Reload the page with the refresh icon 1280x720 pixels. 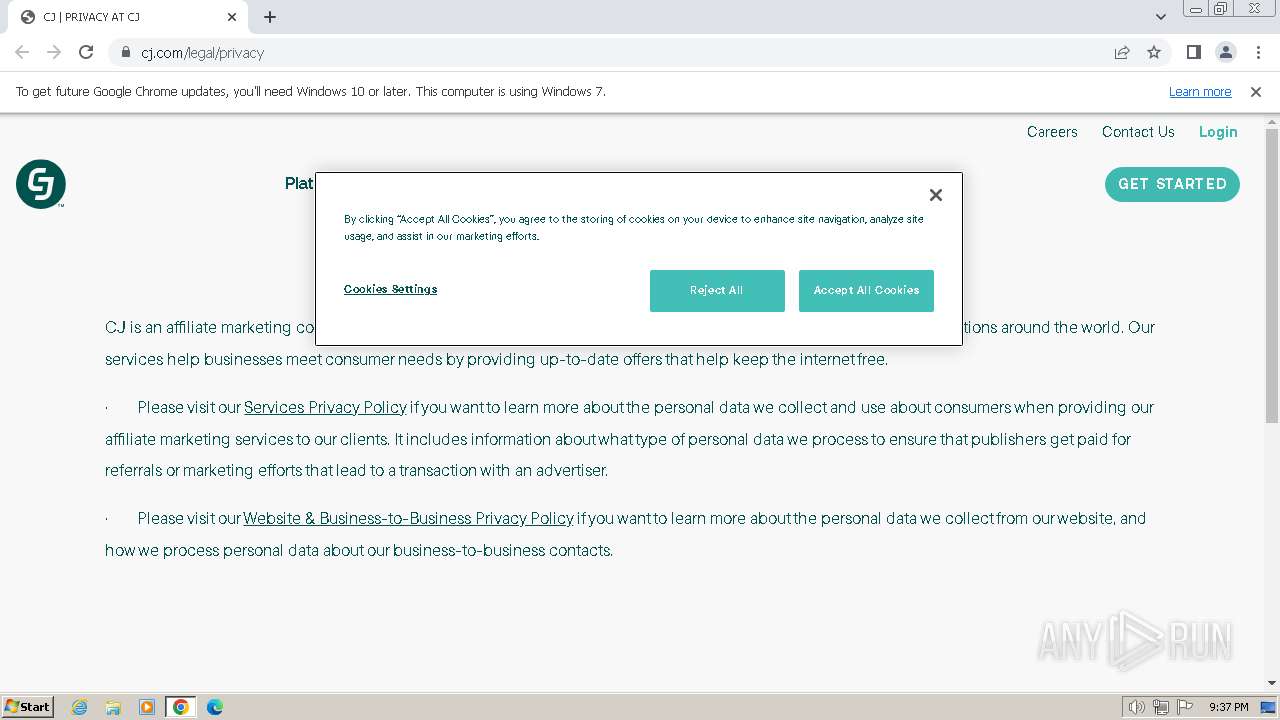(86, 52)
